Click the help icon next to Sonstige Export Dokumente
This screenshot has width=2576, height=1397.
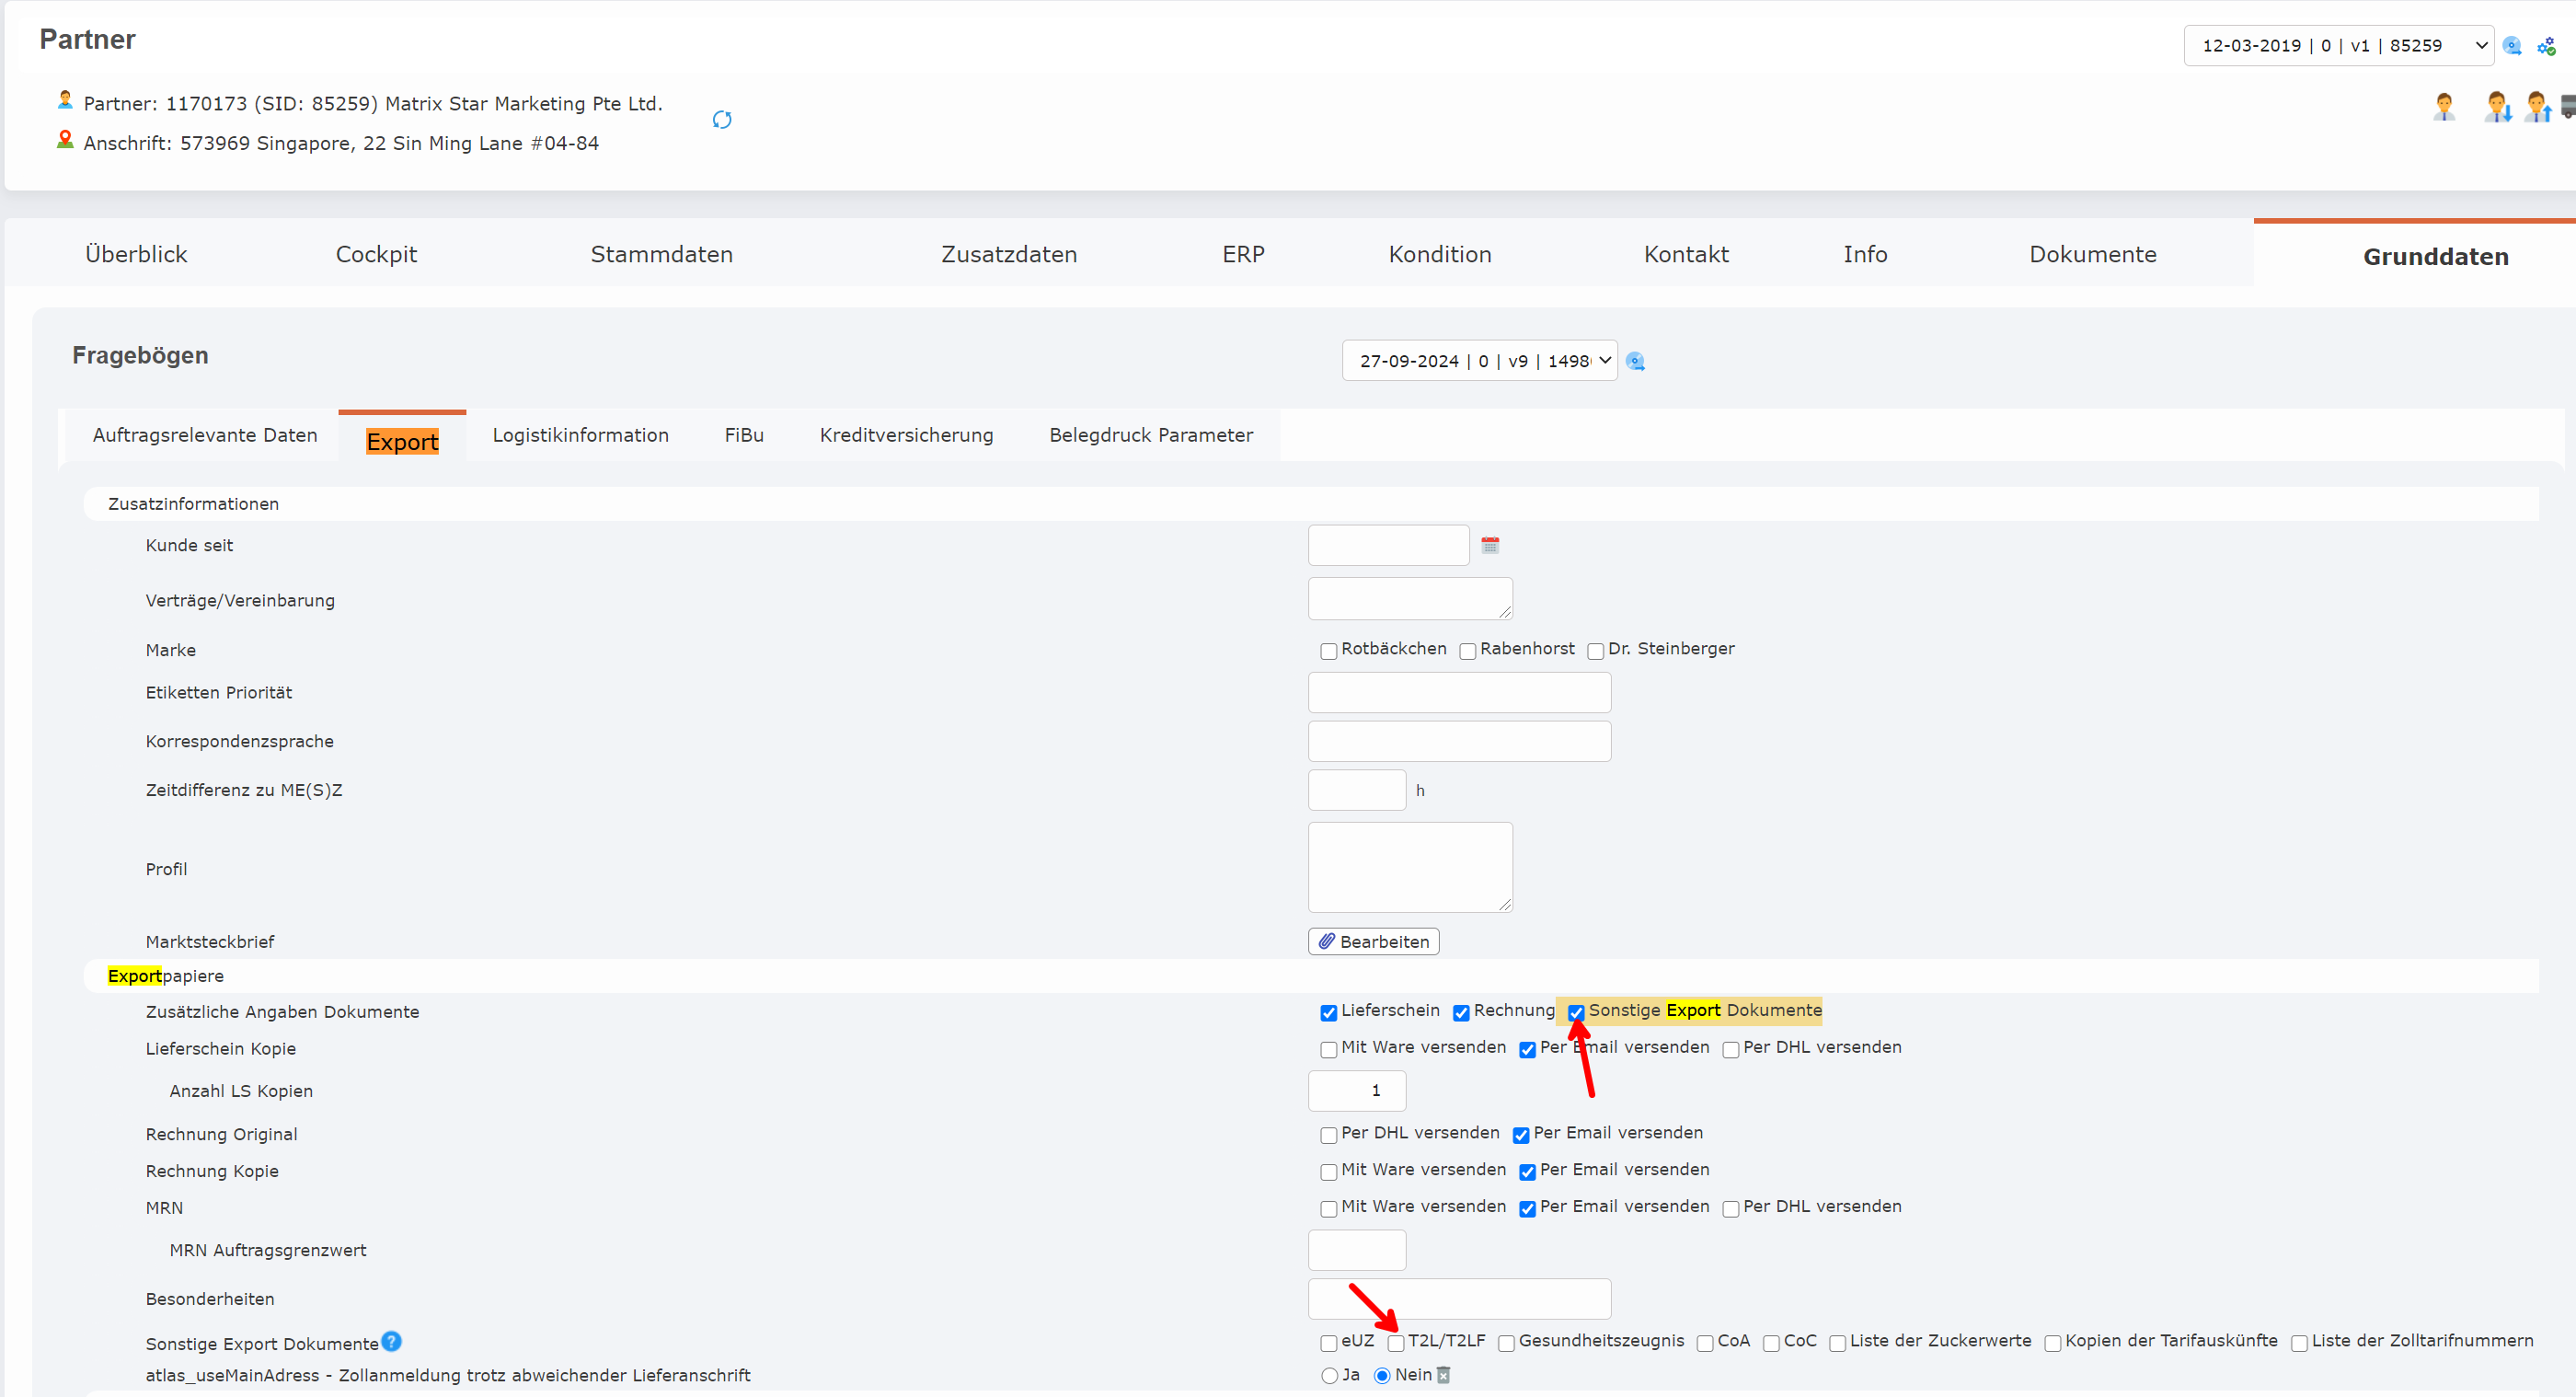[391, 1342]
